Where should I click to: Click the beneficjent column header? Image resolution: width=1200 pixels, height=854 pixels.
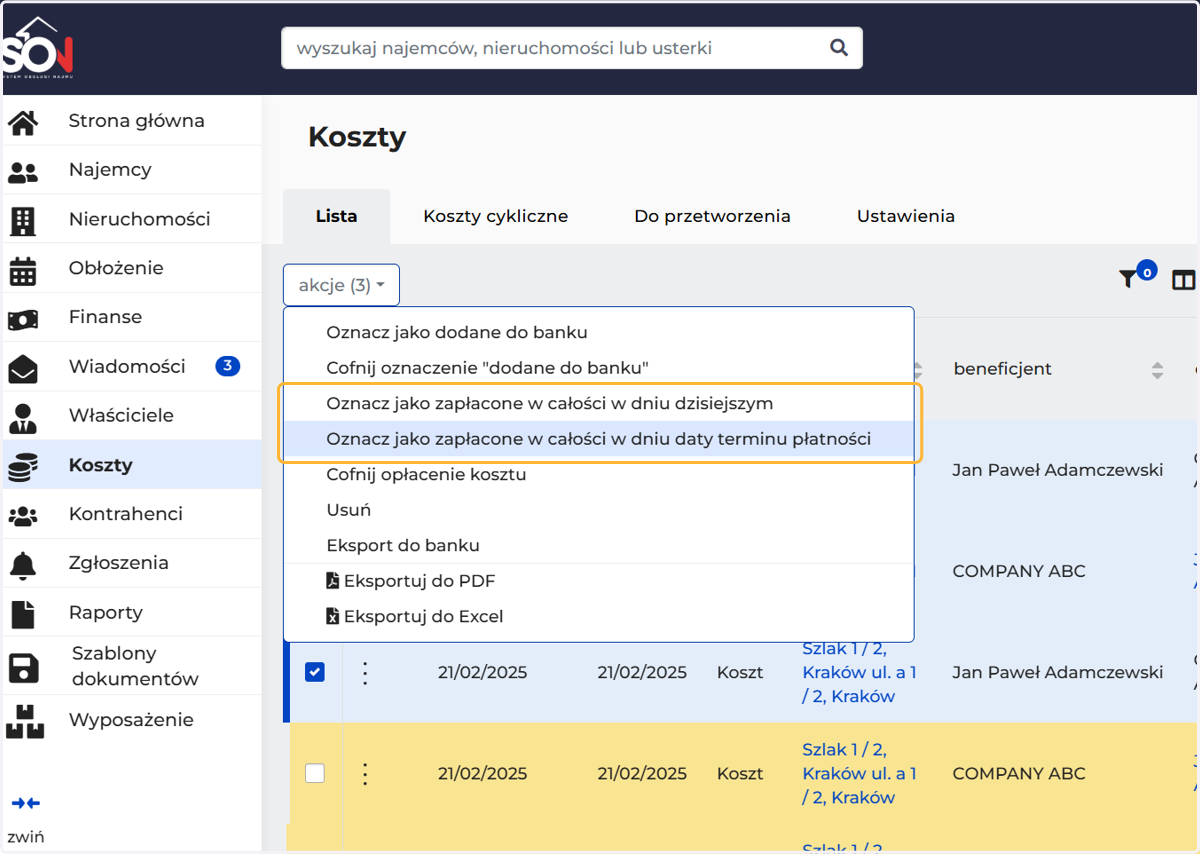coord(1002,369)
